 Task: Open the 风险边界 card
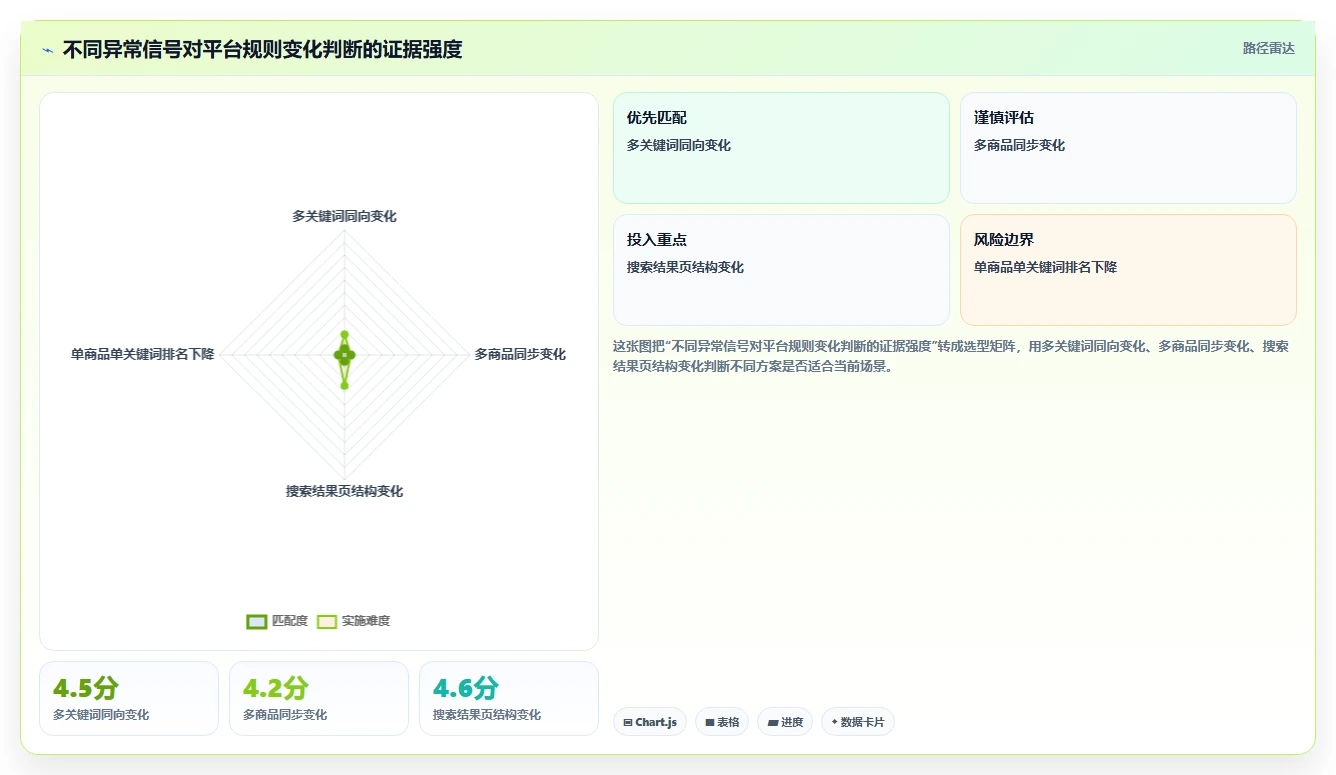pyautogui.click(x=1128, y=270)
